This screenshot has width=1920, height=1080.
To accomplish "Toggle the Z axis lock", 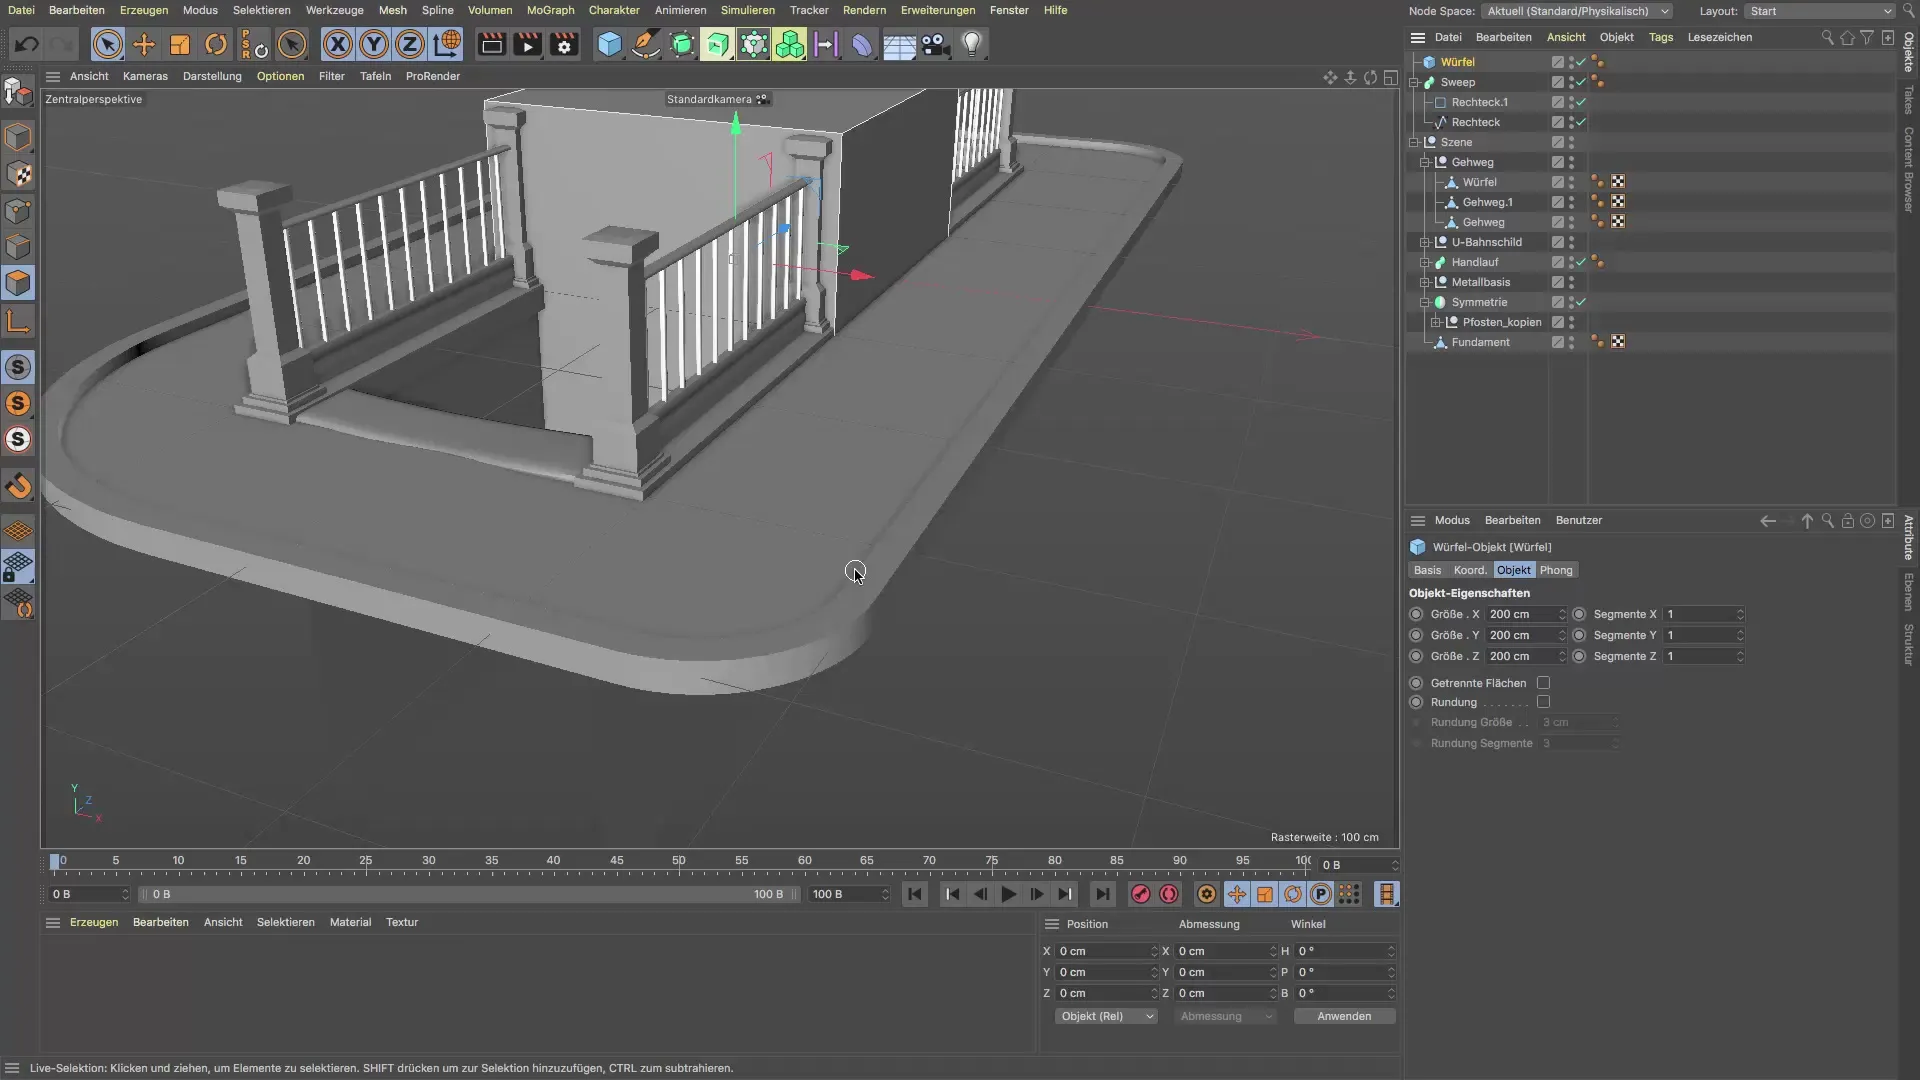I will 410,44.
